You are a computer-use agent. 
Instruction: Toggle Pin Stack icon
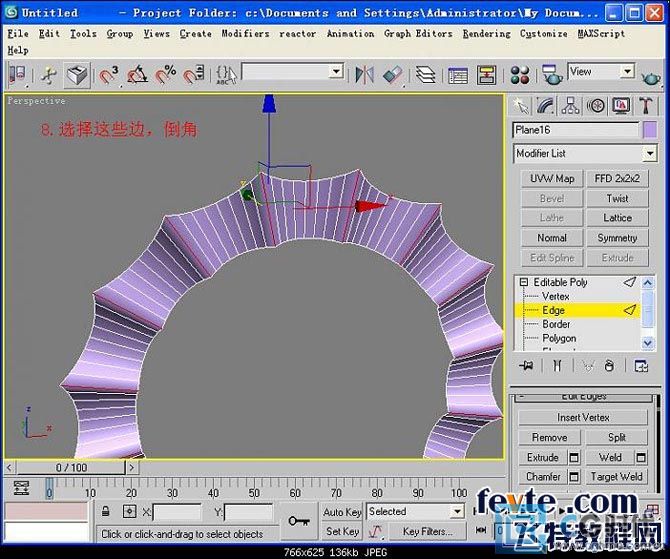[526, 366]
